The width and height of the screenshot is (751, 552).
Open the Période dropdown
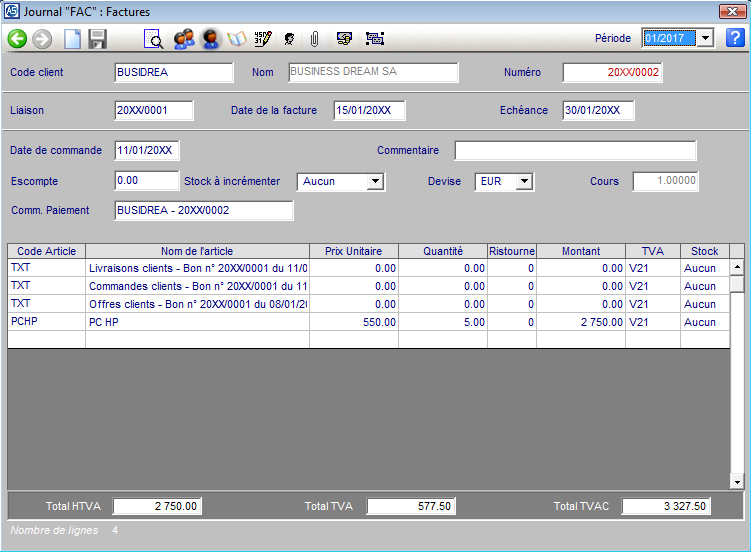click(705, 38)
